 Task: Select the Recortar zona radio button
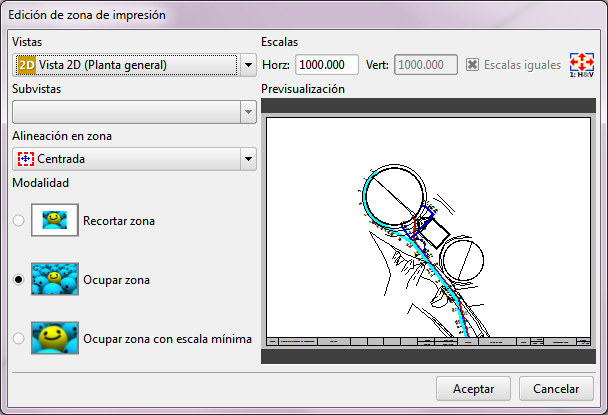coord(19,221)
